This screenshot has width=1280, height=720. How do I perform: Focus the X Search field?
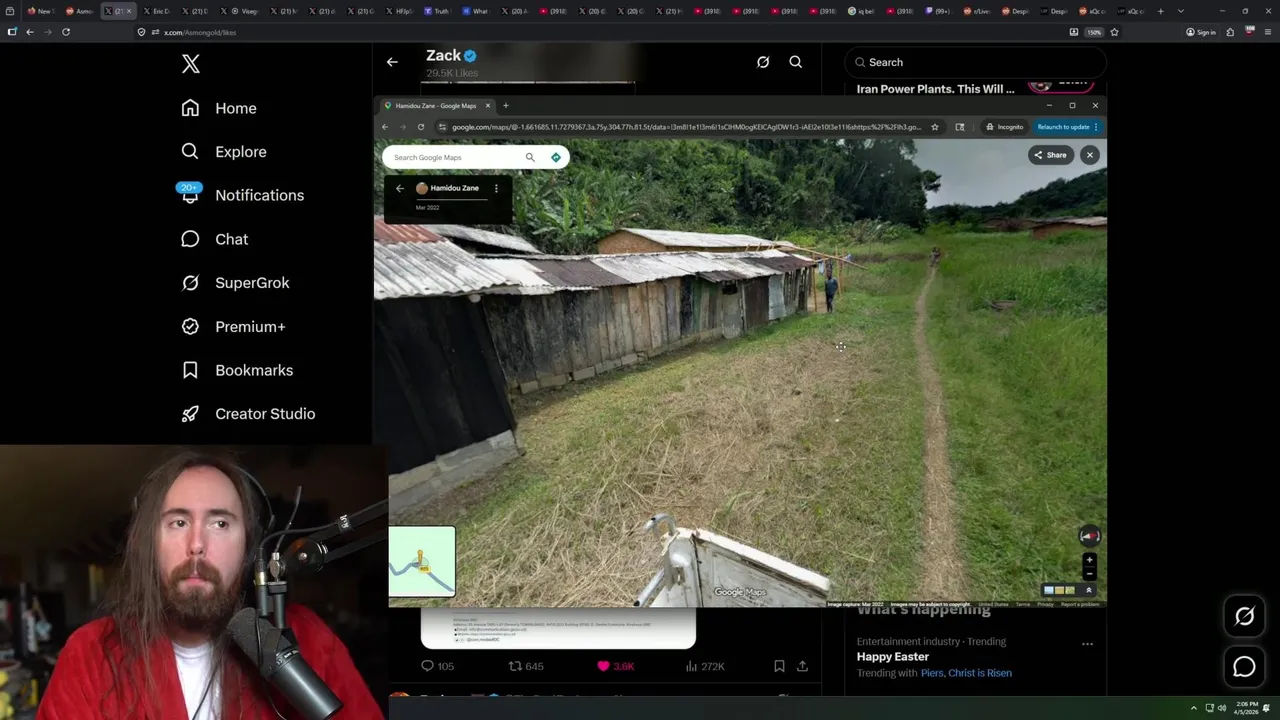(x=975, y=62)
